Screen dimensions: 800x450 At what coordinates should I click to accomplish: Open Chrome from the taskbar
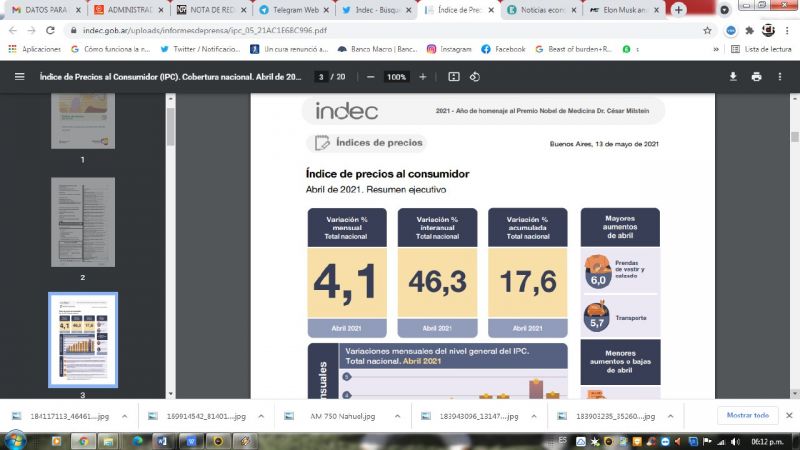click(x=83, y=441)
